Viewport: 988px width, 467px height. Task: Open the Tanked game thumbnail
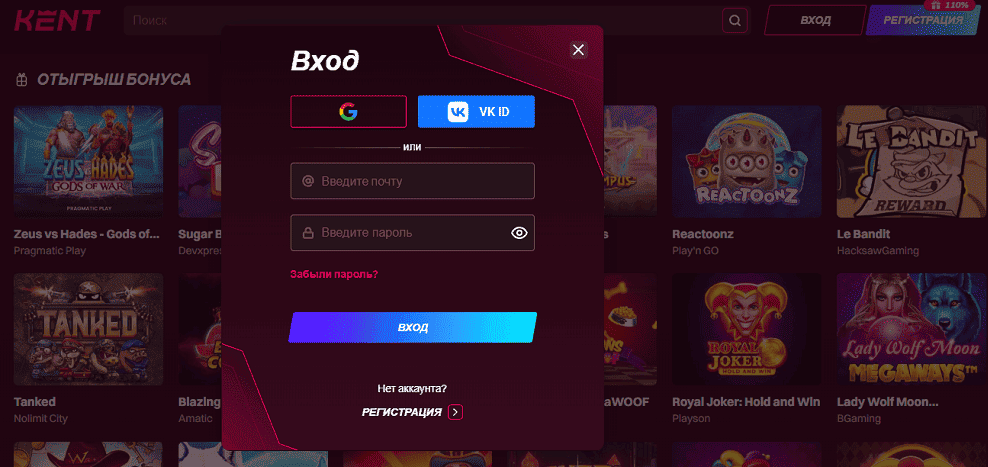(88, 330)
